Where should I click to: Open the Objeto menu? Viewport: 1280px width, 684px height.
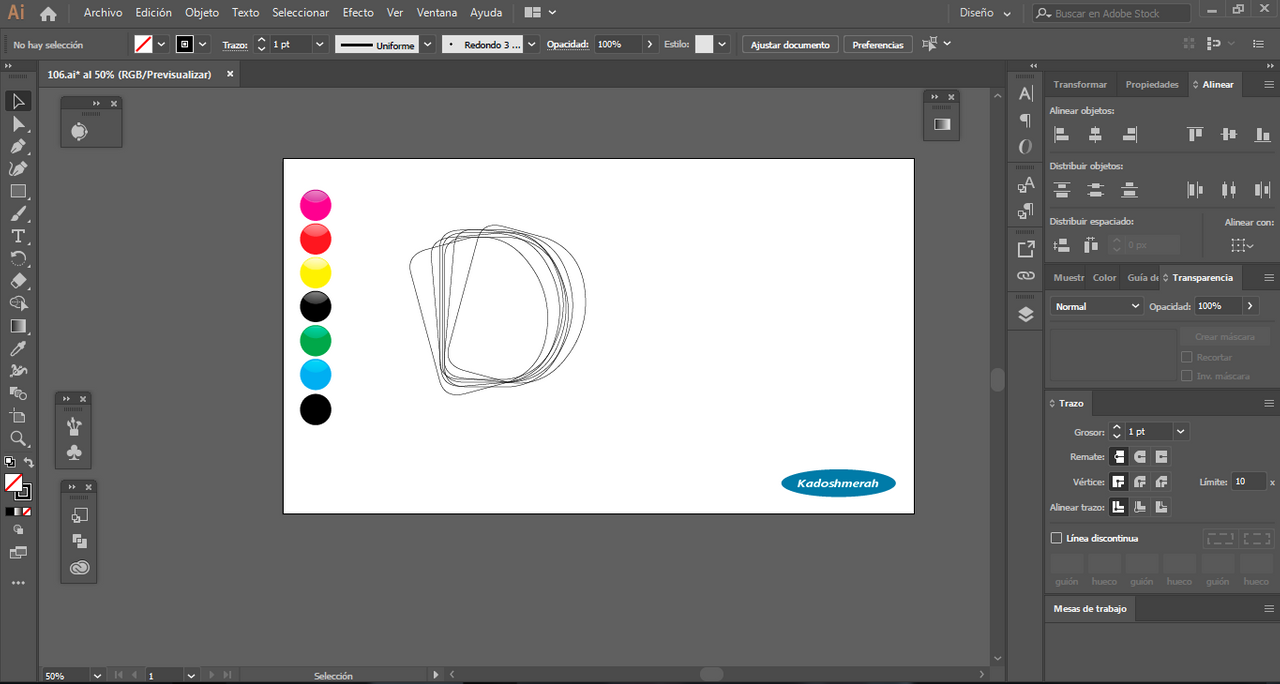(201, 13)
